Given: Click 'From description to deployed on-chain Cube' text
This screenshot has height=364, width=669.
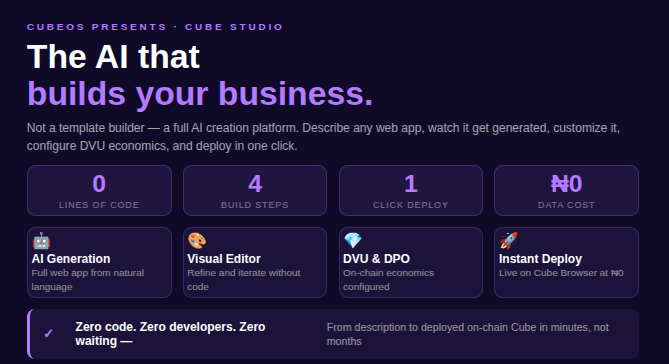Looking at the screenshot, I should [x=468, y=334].
